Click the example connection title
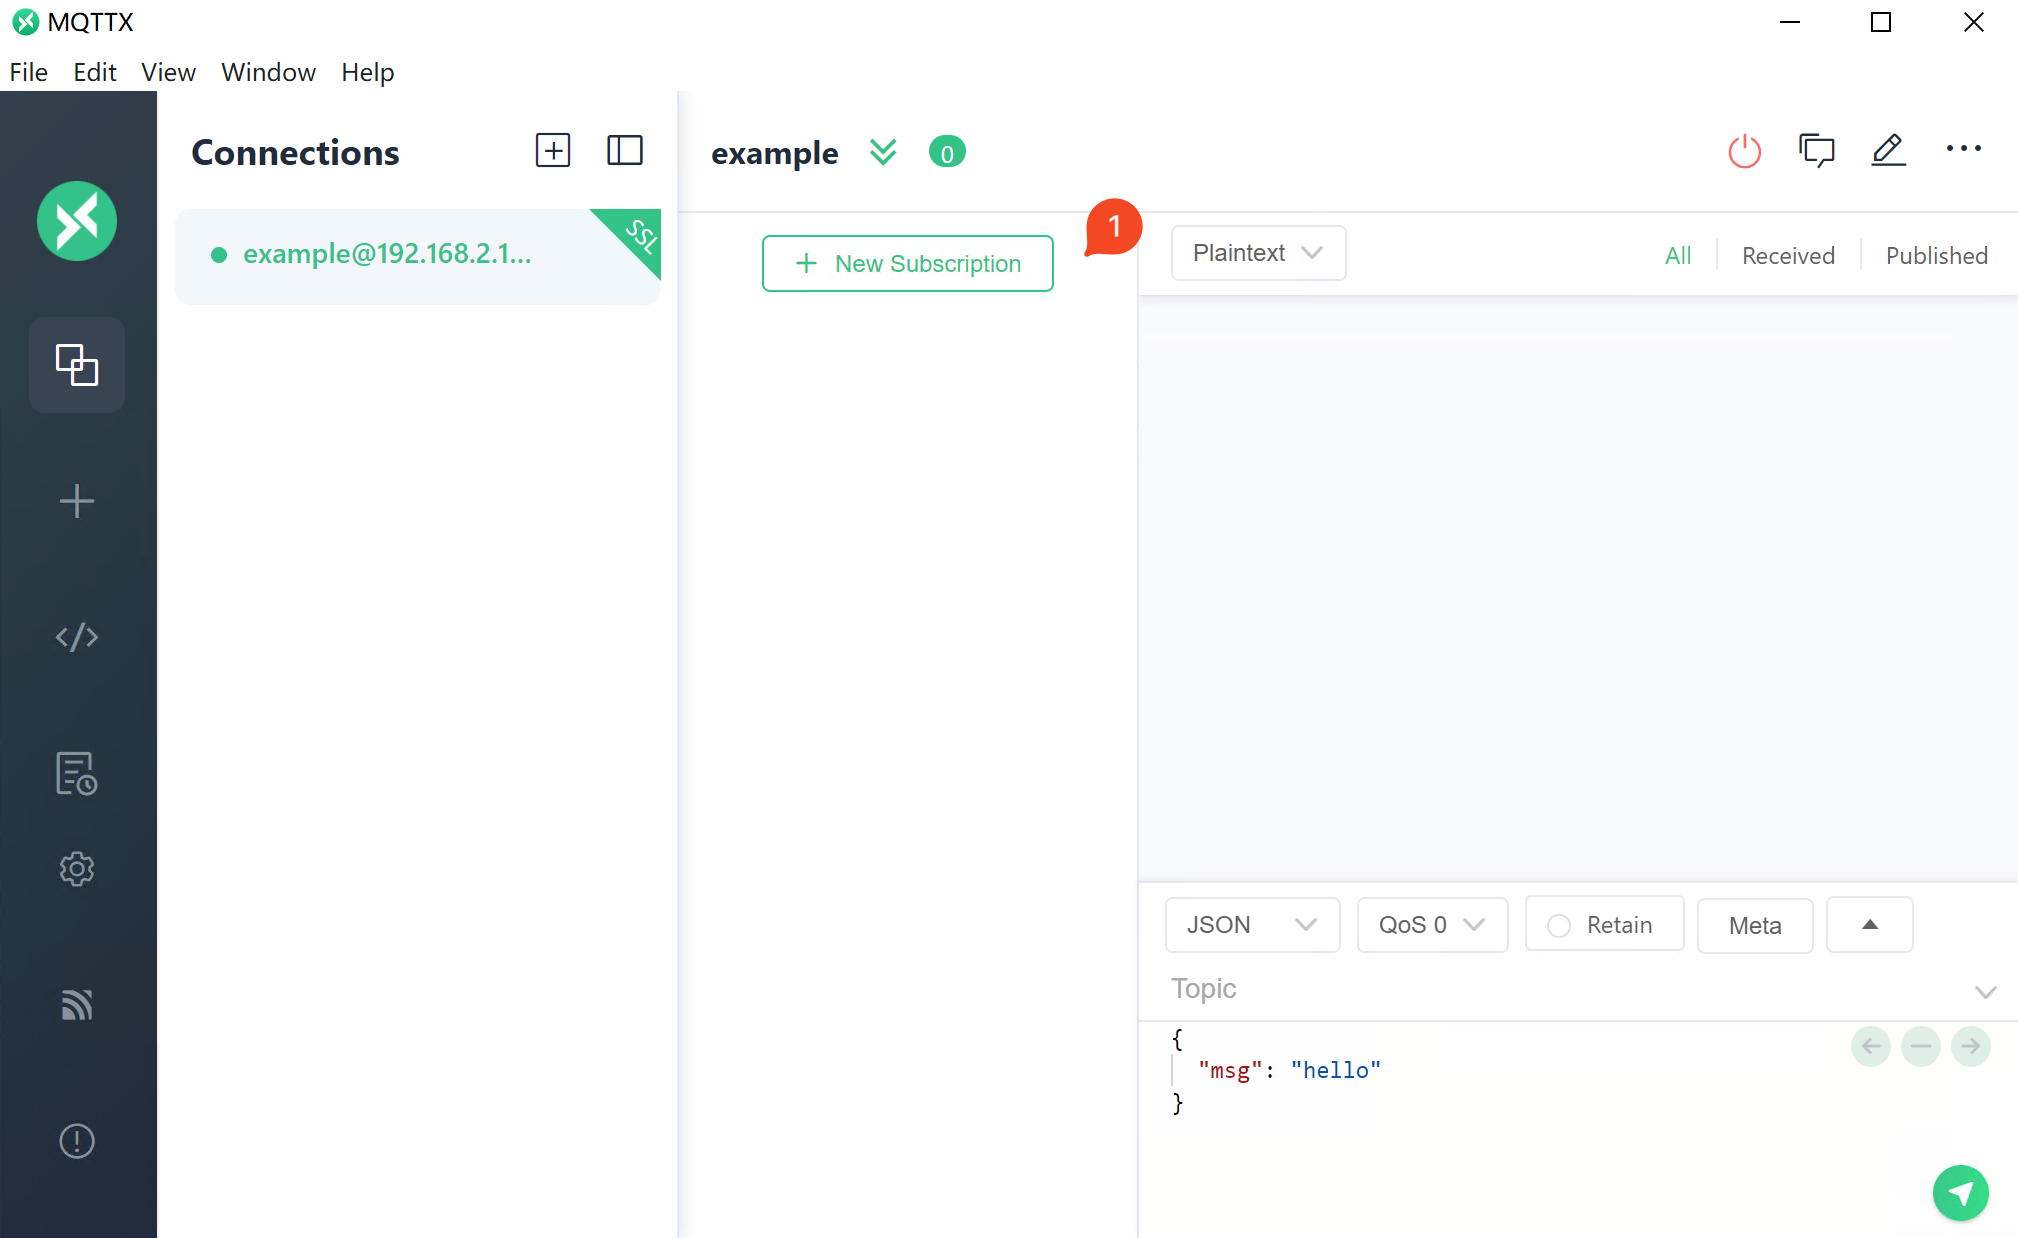Screen dimensions: 2018x1238 (775, 153)
